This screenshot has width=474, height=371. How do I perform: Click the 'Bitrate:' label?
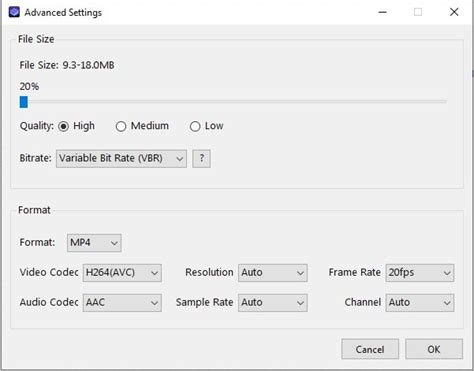click(35, 158)
